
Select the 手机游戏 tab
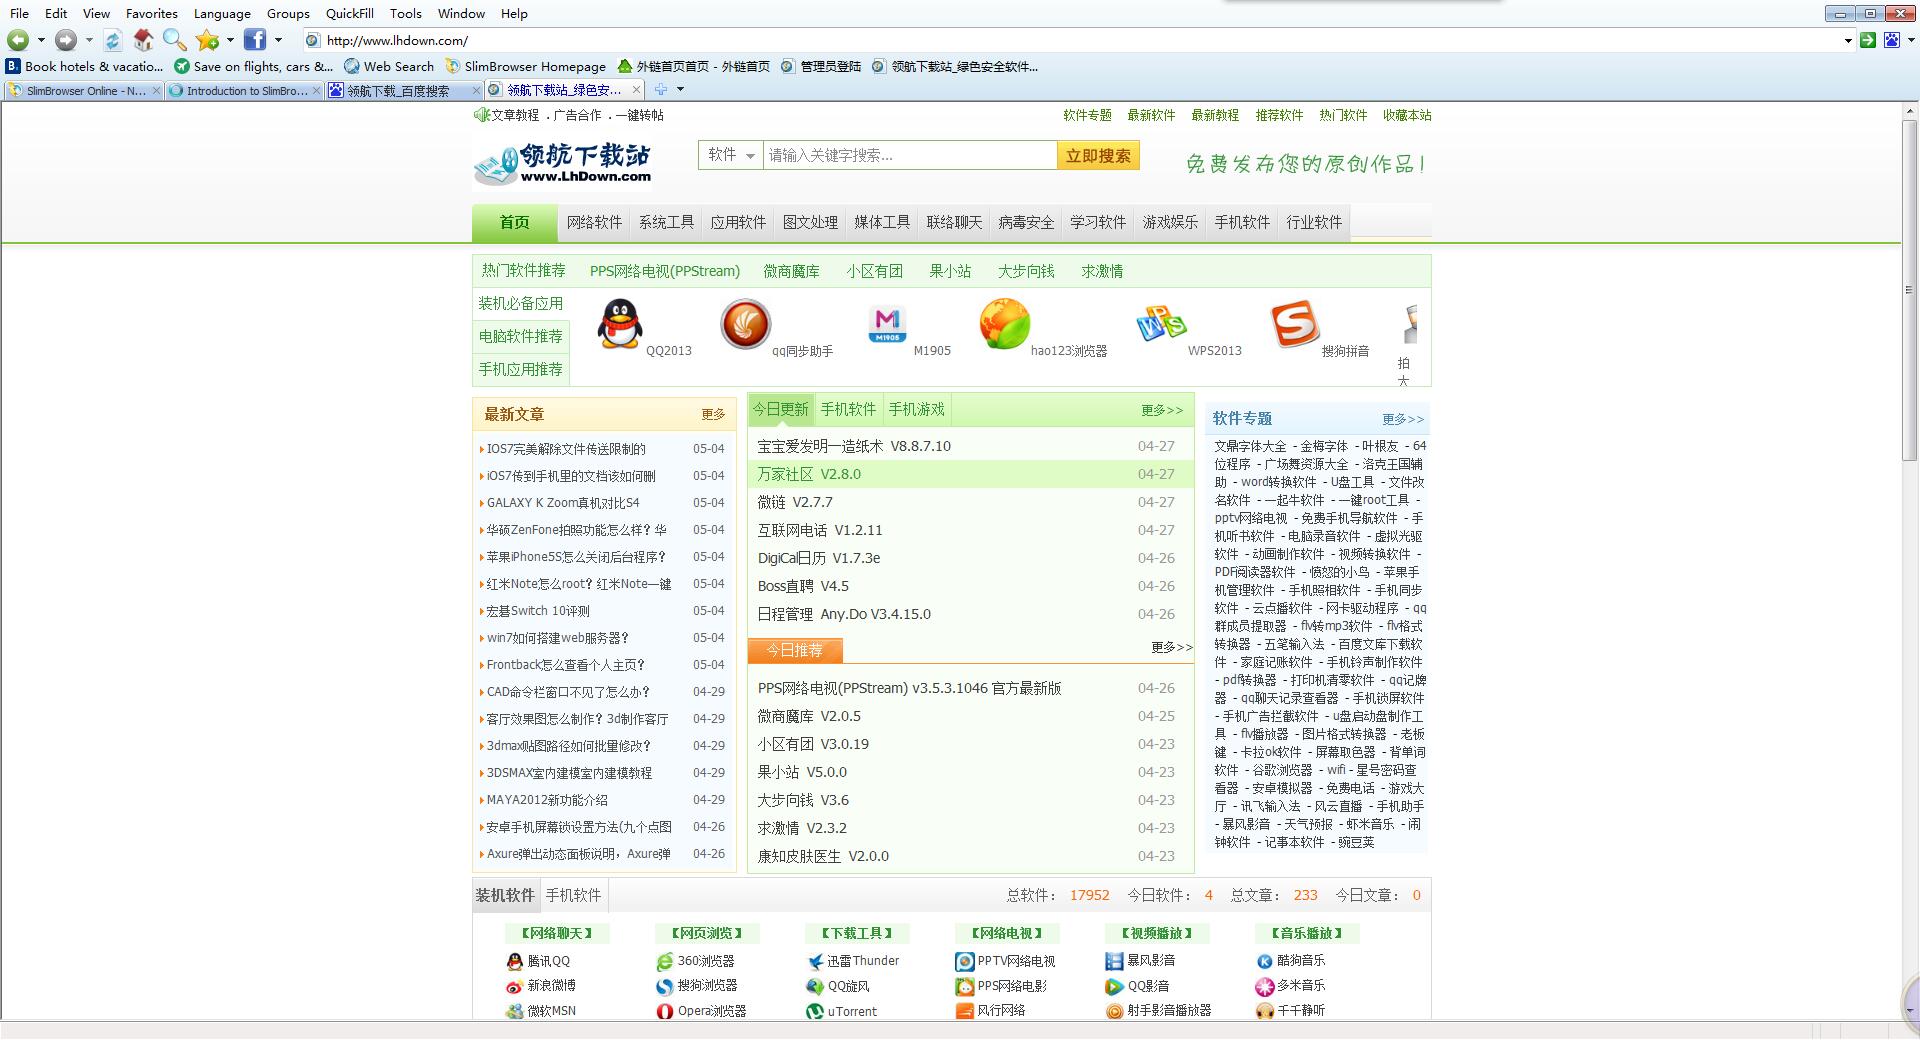[x=916, y=409]
